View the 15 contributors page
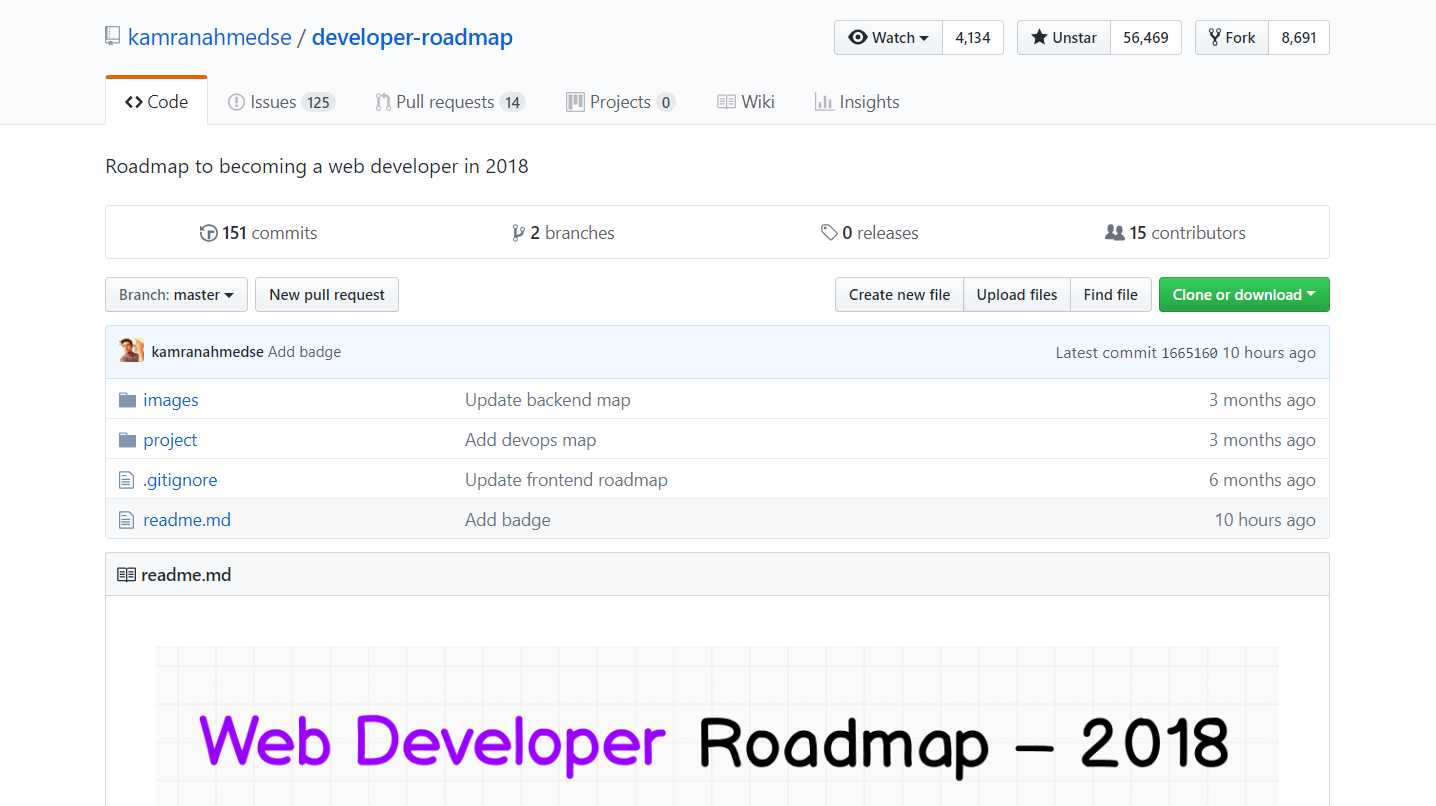Viewport: 1436px width, 806px height. point(1176,233)
